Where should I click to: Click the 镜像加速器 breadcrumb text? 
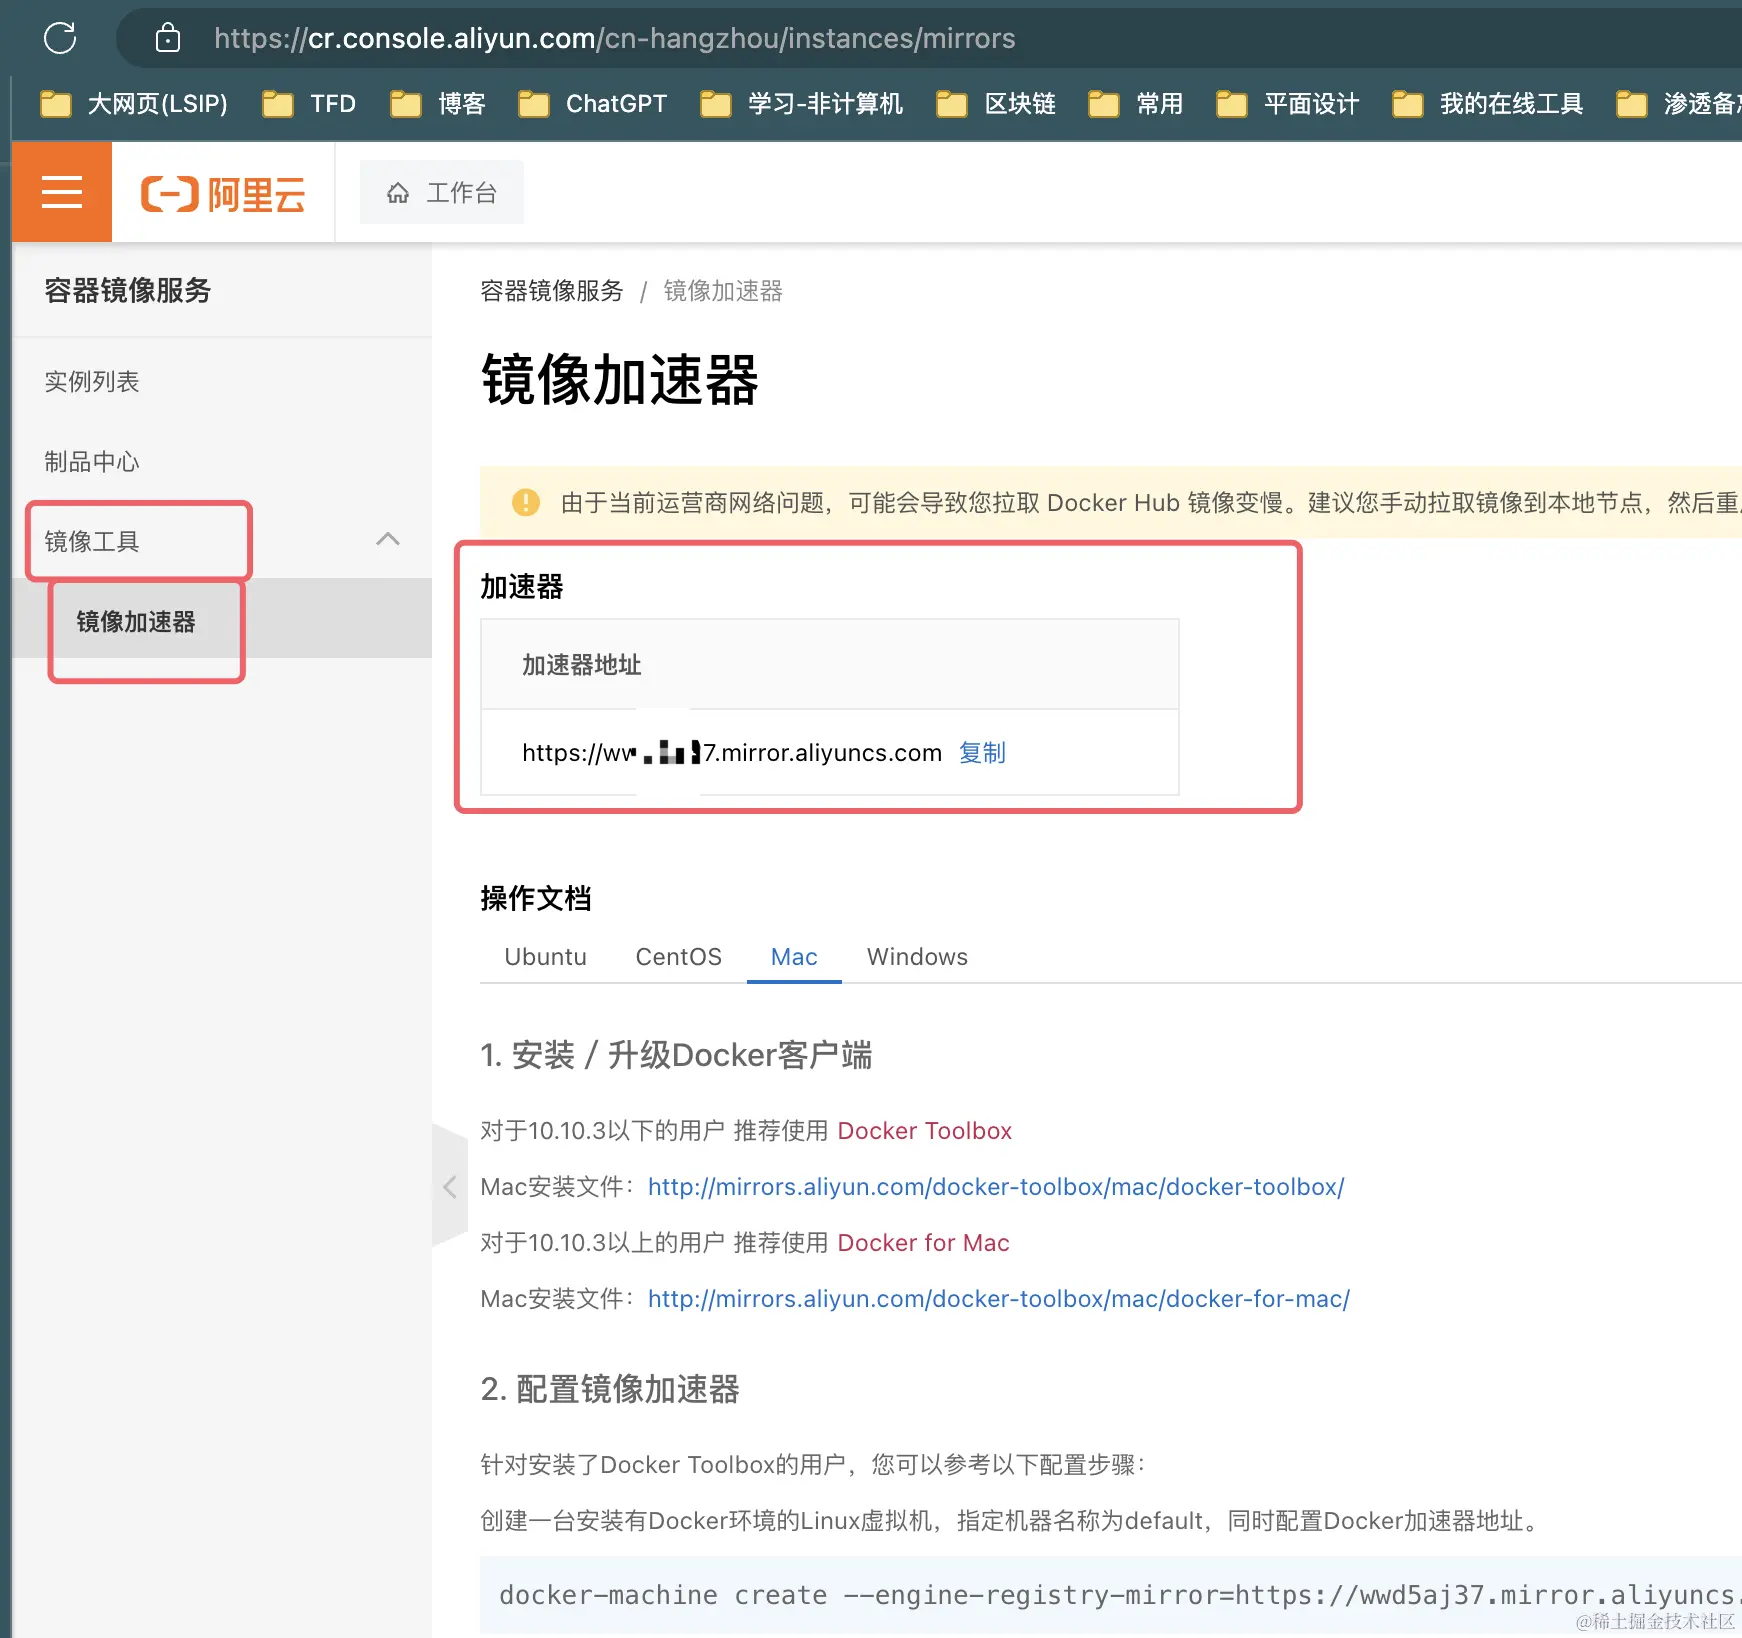(x=723, y=291)
